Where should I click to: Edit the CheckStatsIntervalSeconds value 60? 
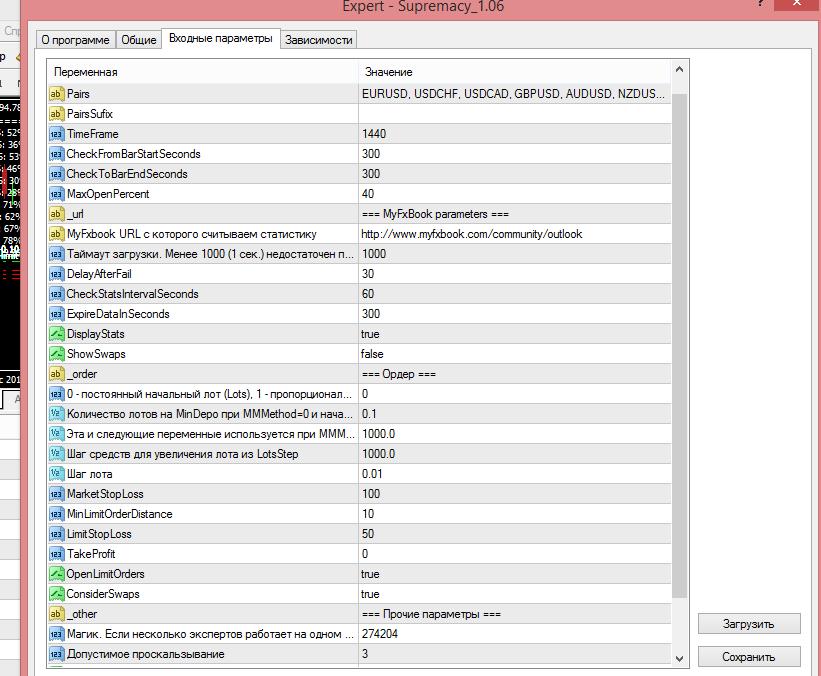point(515,294)
